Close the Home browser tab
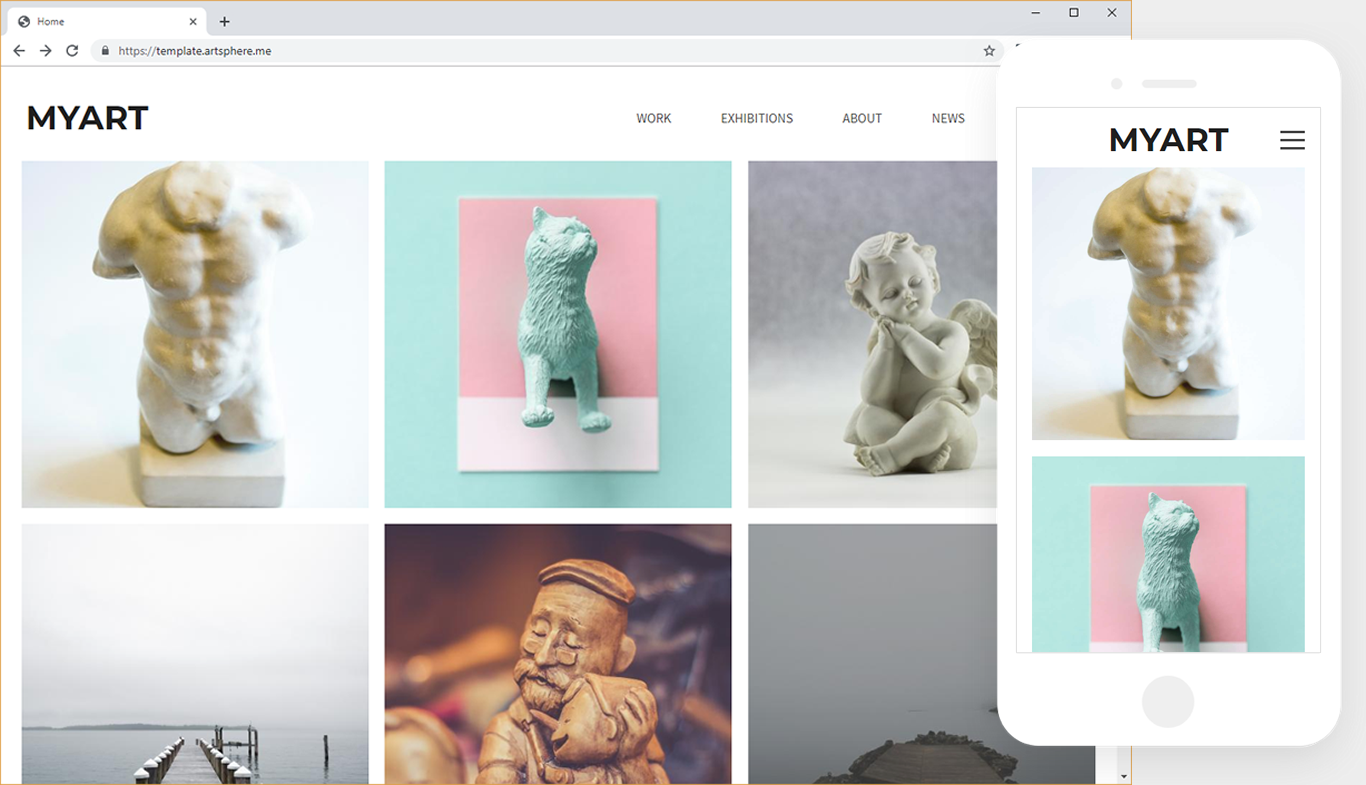Screen dimensions: 1366x785 pos(193,22)
